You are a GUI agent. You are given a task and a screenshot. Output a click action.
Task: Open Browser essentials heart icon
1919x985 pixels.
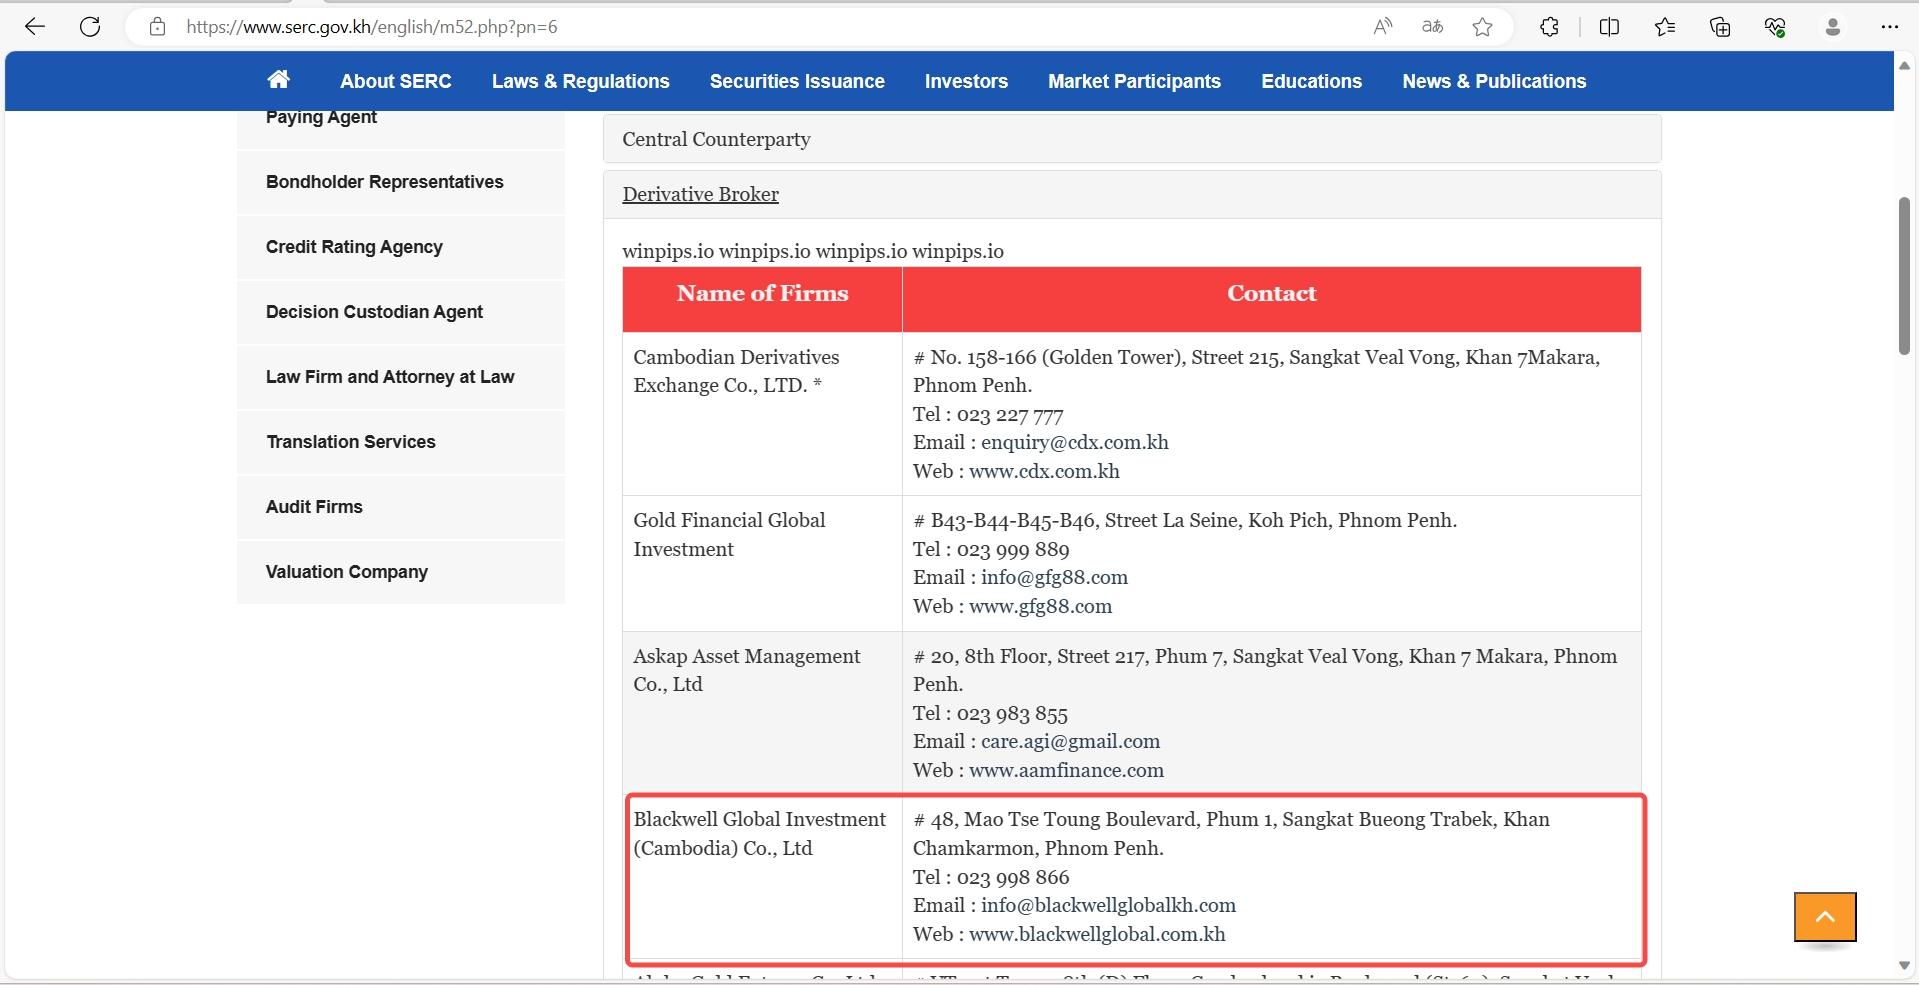pyautogui.click(x=1775, y=27)
